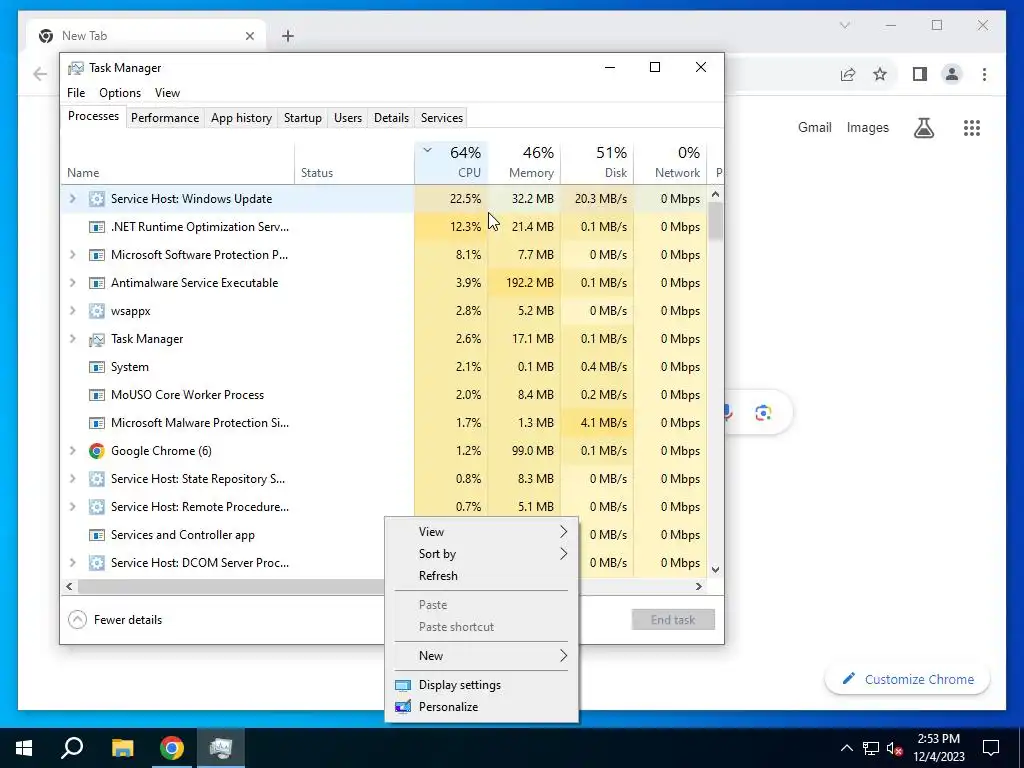
Task: Sort by the Disk column header
Action: point(597,163)
